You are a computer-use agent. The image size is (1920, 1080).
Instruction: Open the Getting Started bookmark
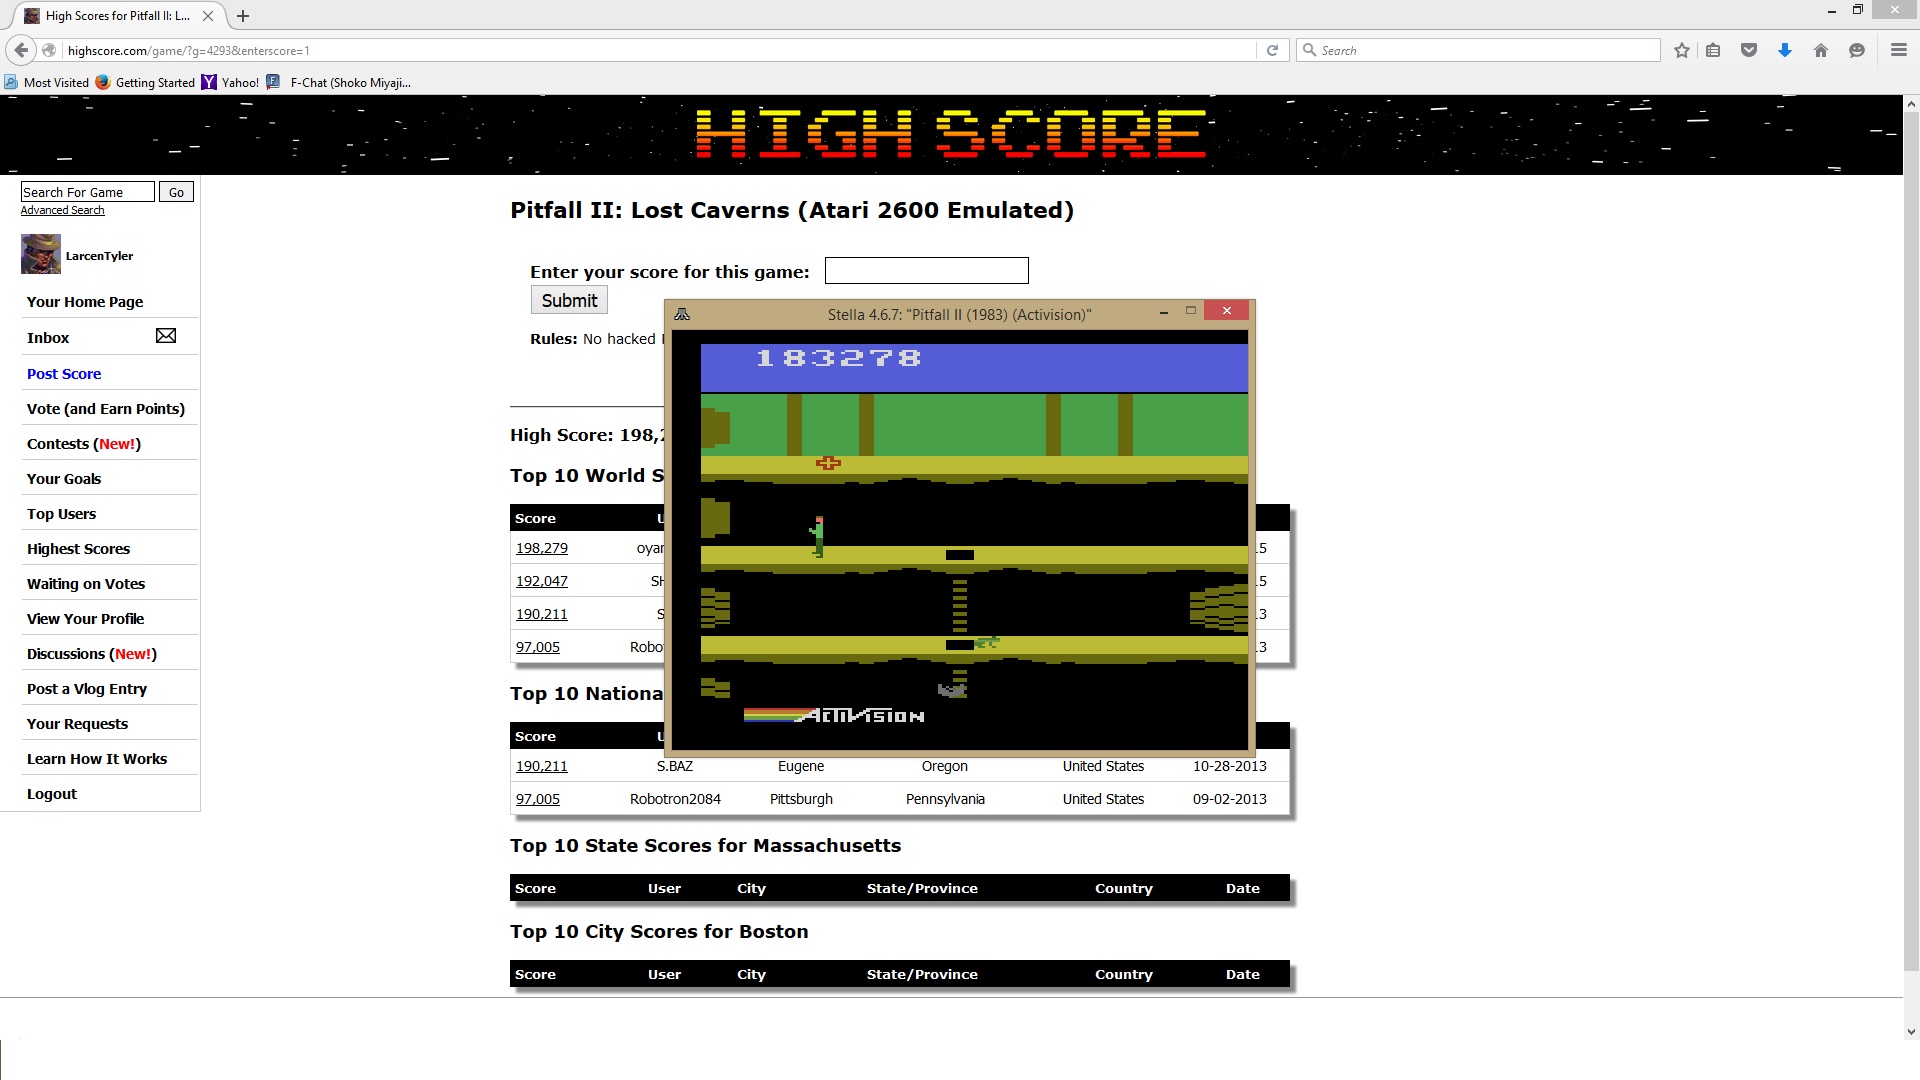tap(146, 83)
